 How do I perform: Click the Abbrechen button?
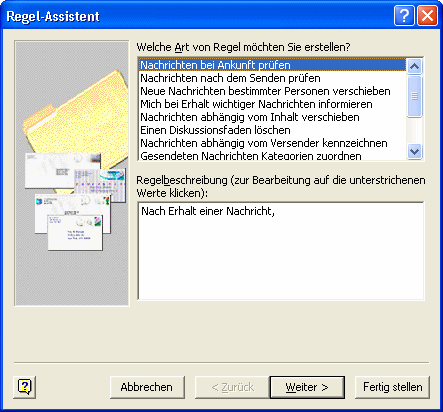point(147,387)
